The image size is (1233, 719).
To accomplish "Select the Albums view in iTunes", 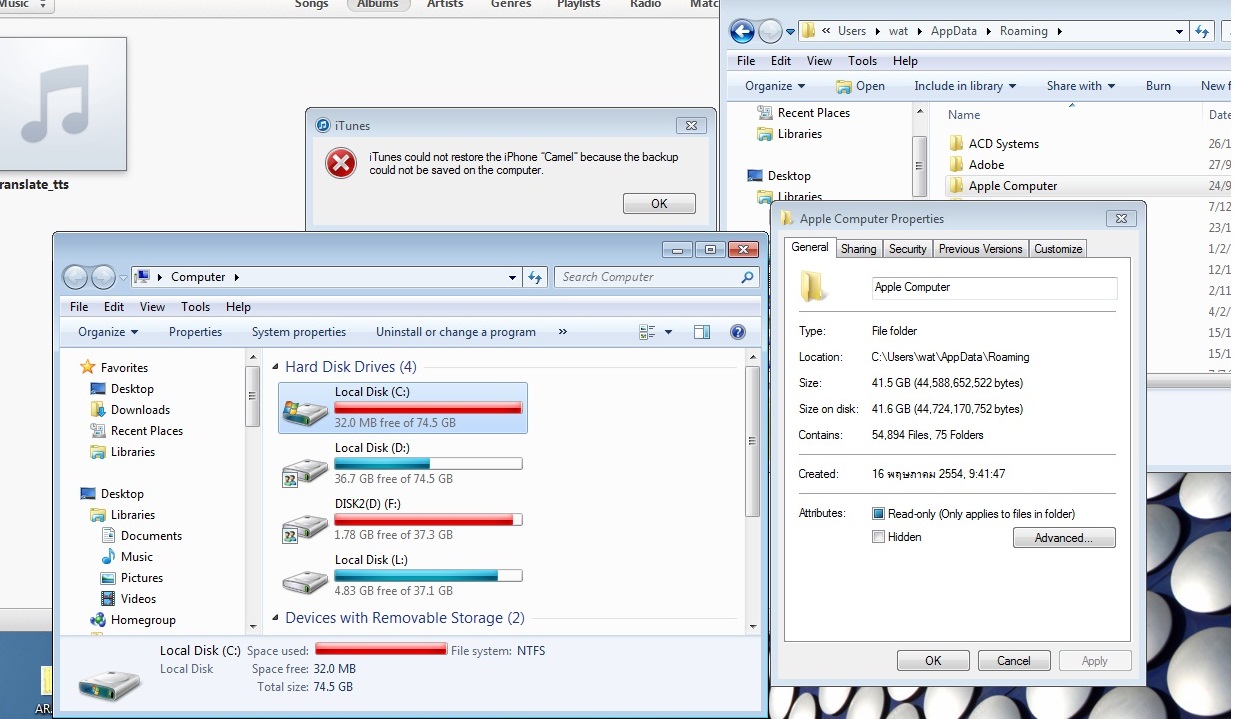I will tap(378, 4).
